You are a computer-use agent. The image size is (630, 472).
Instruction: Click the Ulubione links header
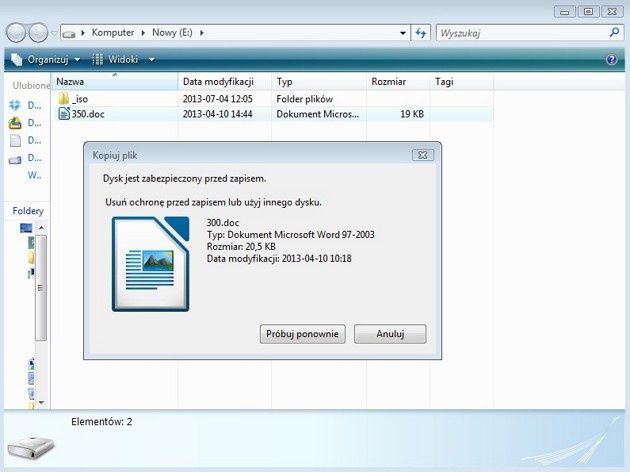pyautogui.click(x=31, y=86)
